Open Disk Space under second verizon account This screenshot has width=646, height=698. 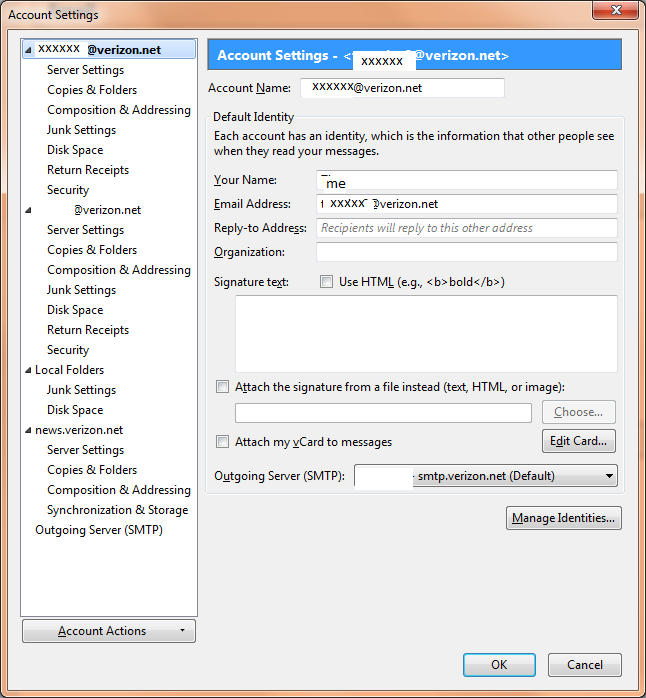pos(75,310)
